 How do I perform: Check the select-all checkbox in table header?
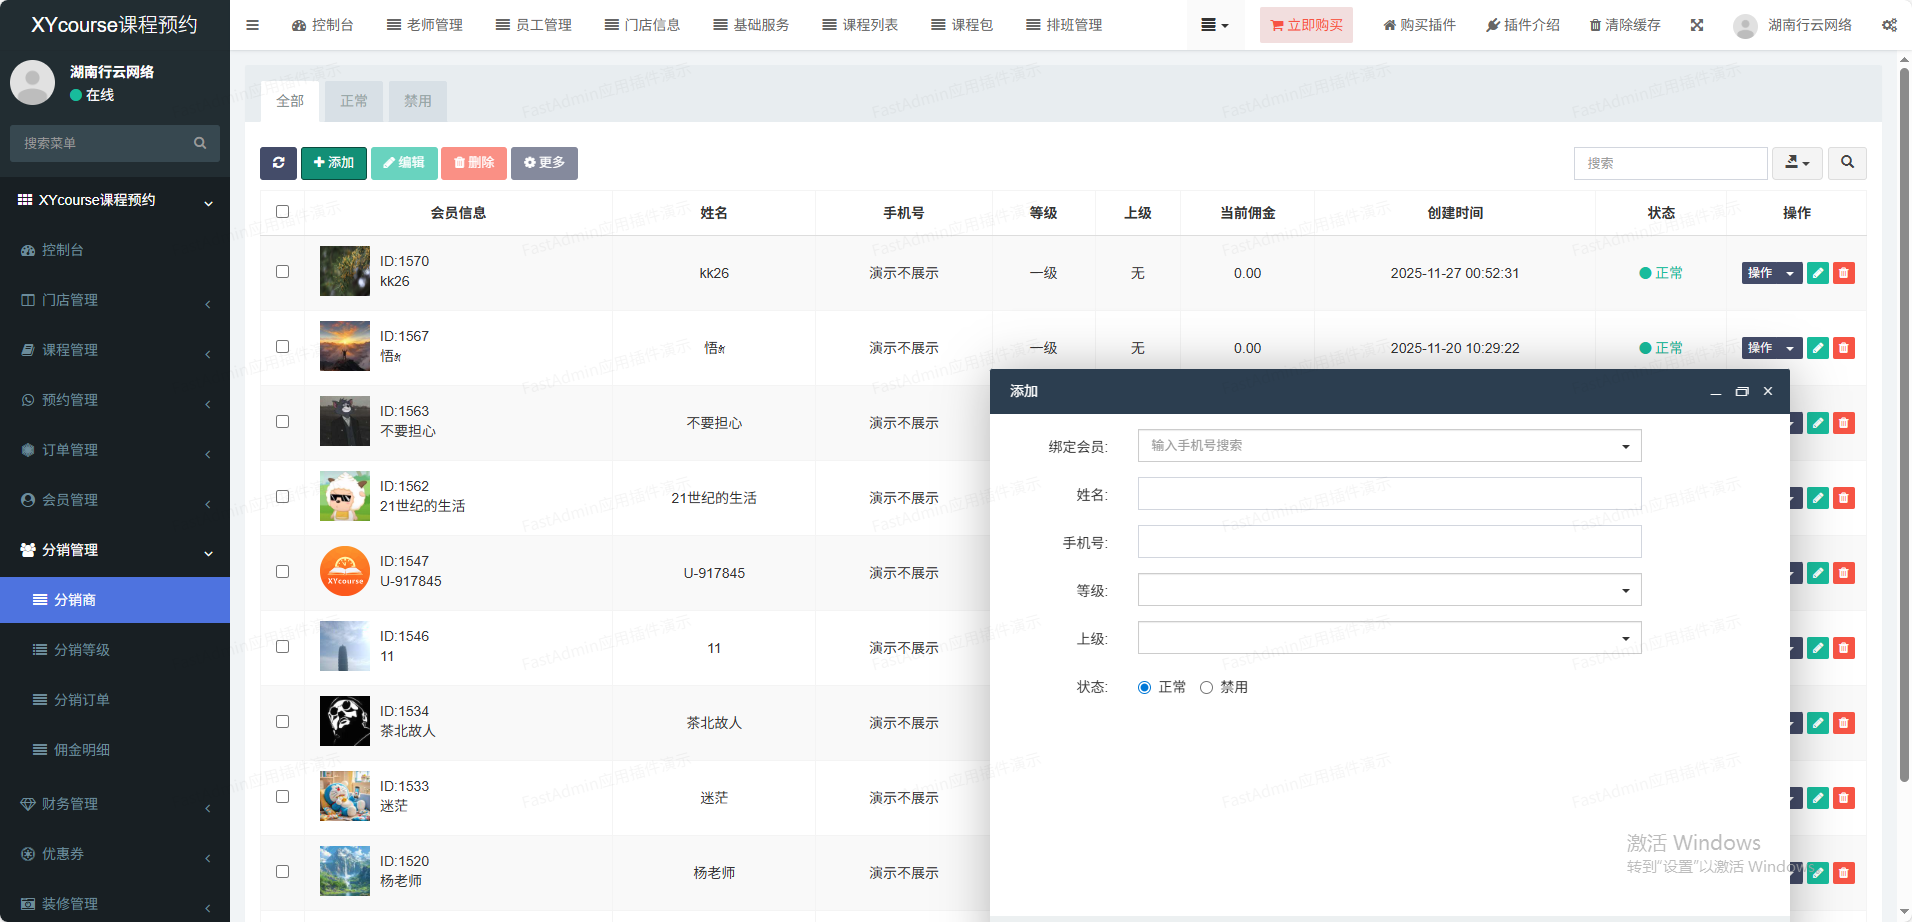282,212
